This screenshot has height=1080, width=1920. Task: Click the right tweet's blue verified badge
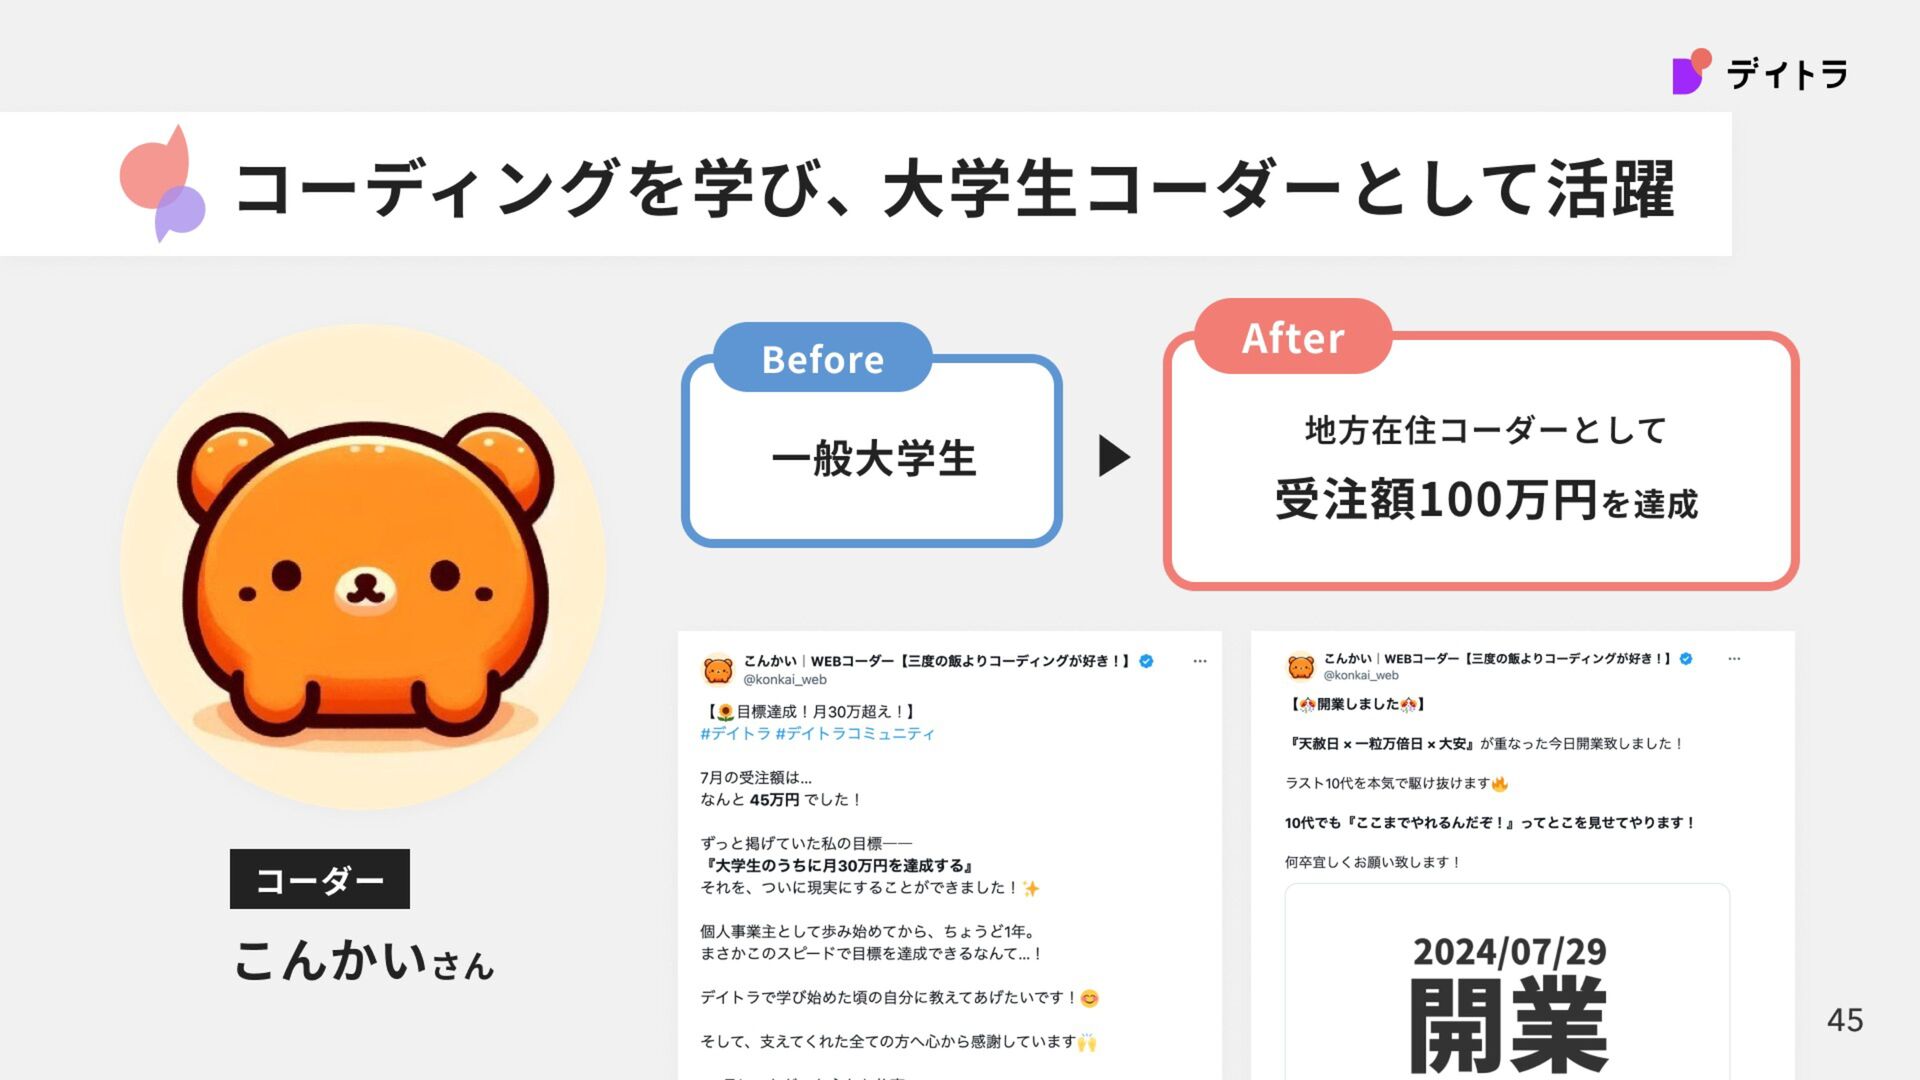pyautogui.click(x=1686, y=659)
